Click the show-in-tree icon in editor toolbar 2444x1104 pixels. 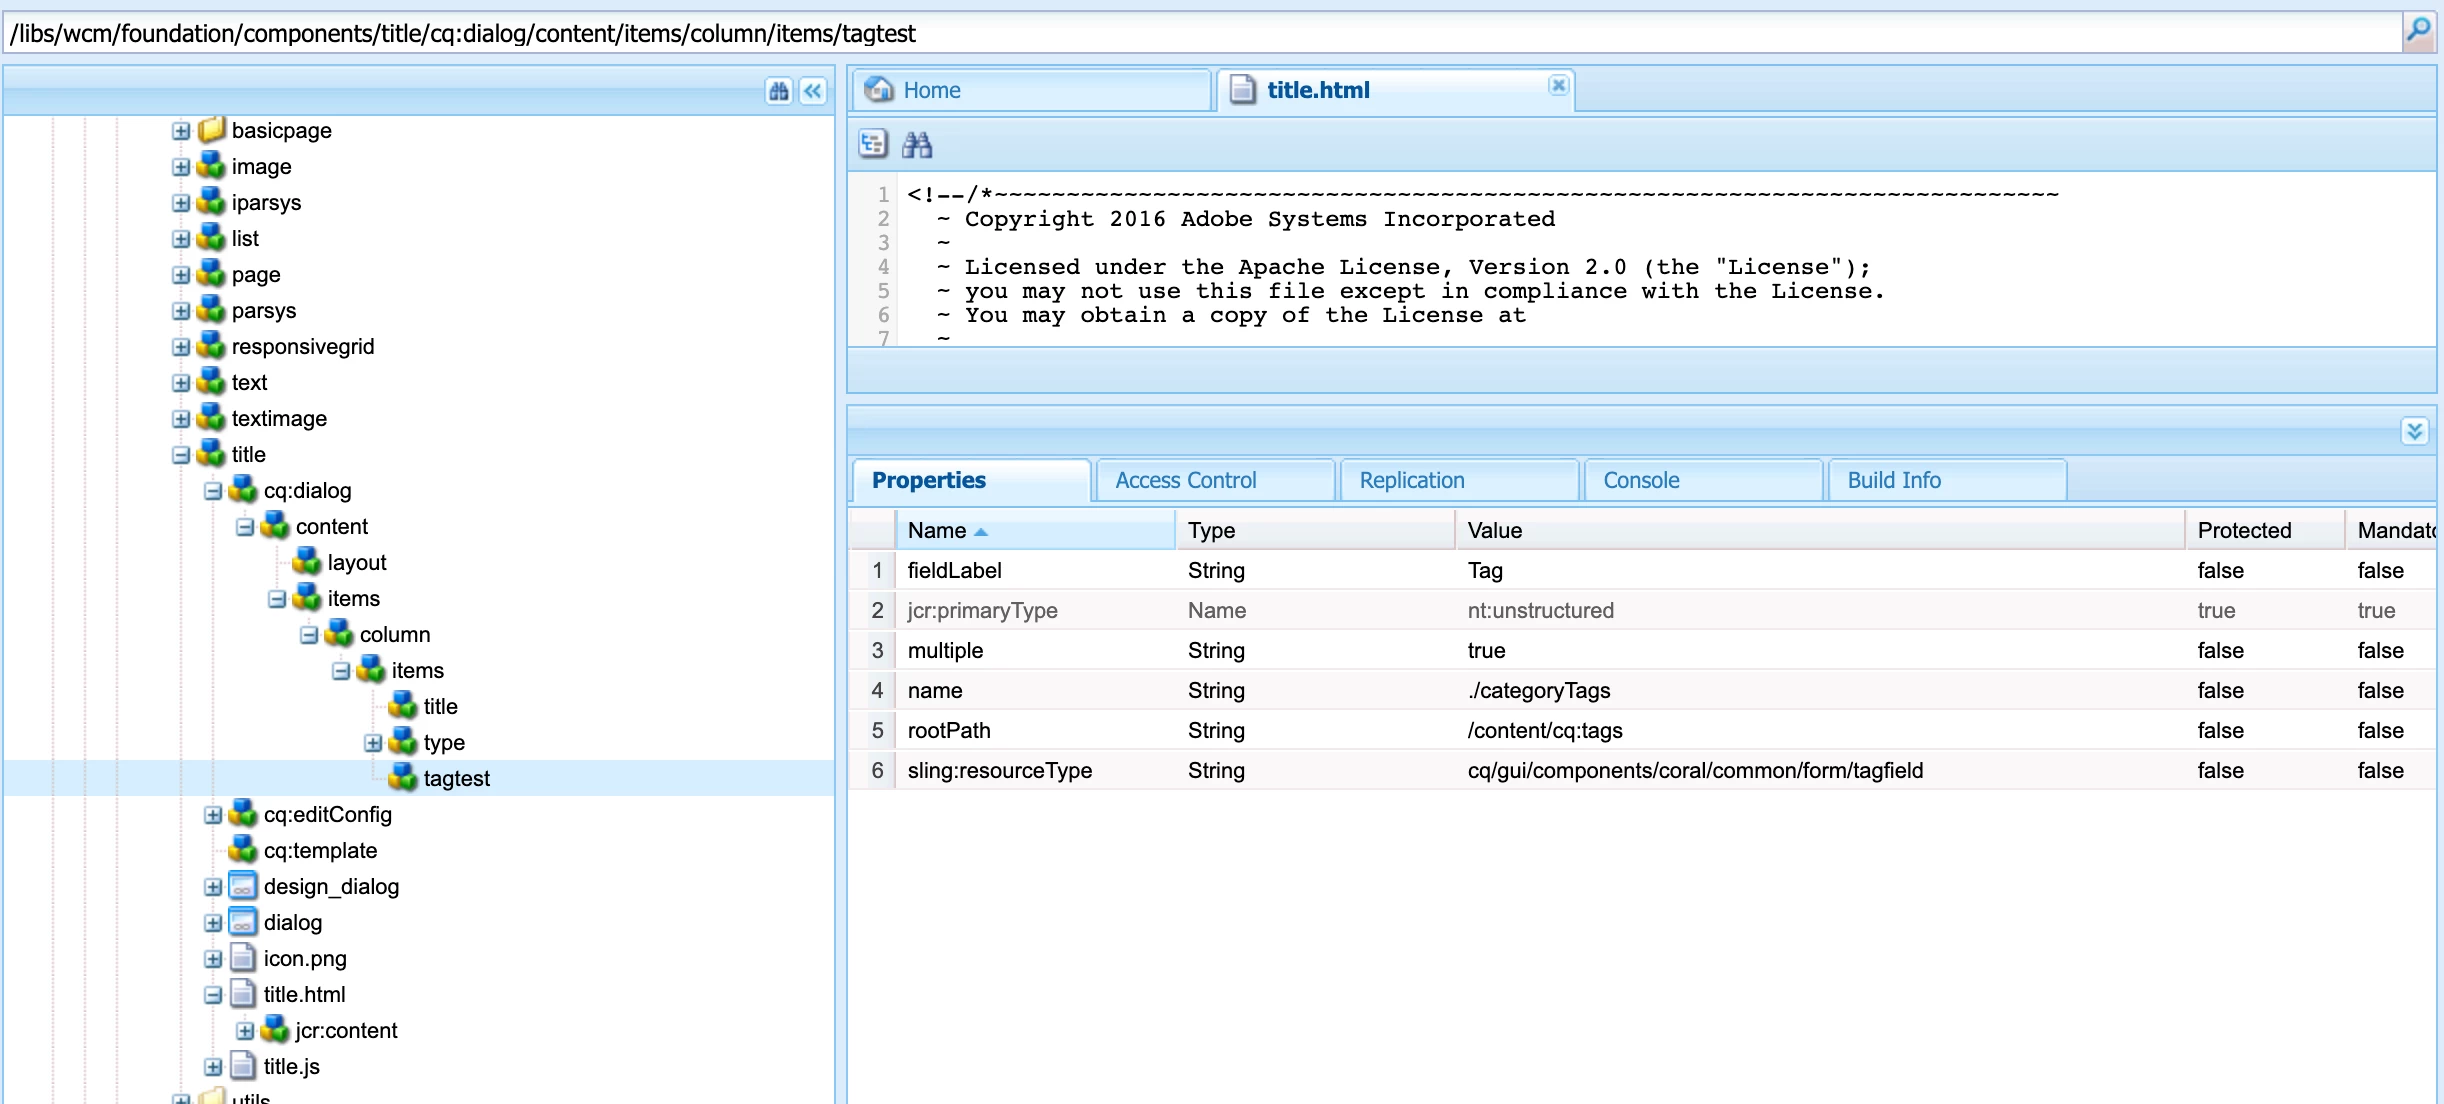(873, 145)
